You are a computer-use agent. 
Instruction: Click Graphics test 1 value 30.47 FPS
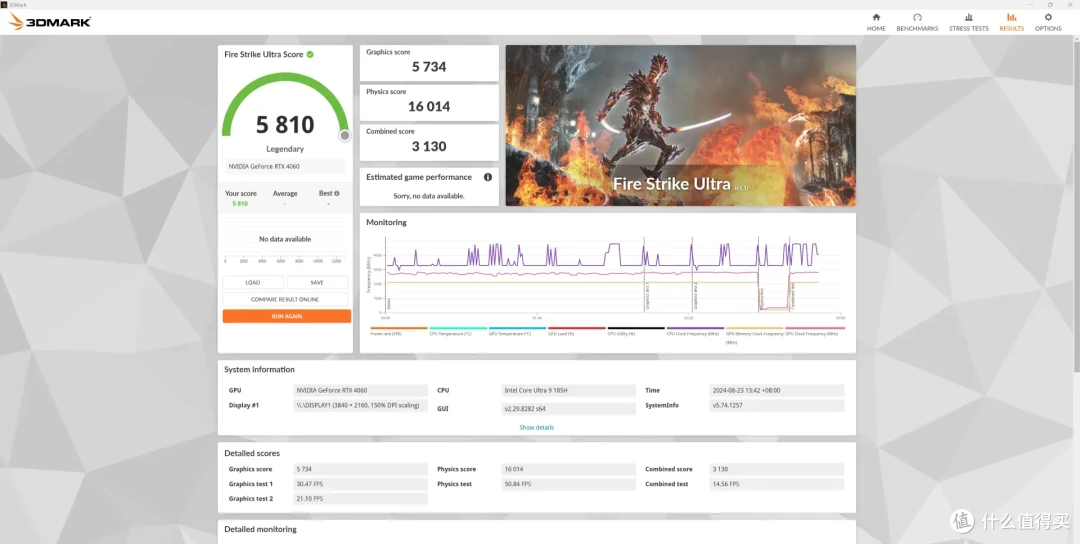[361, 484]
